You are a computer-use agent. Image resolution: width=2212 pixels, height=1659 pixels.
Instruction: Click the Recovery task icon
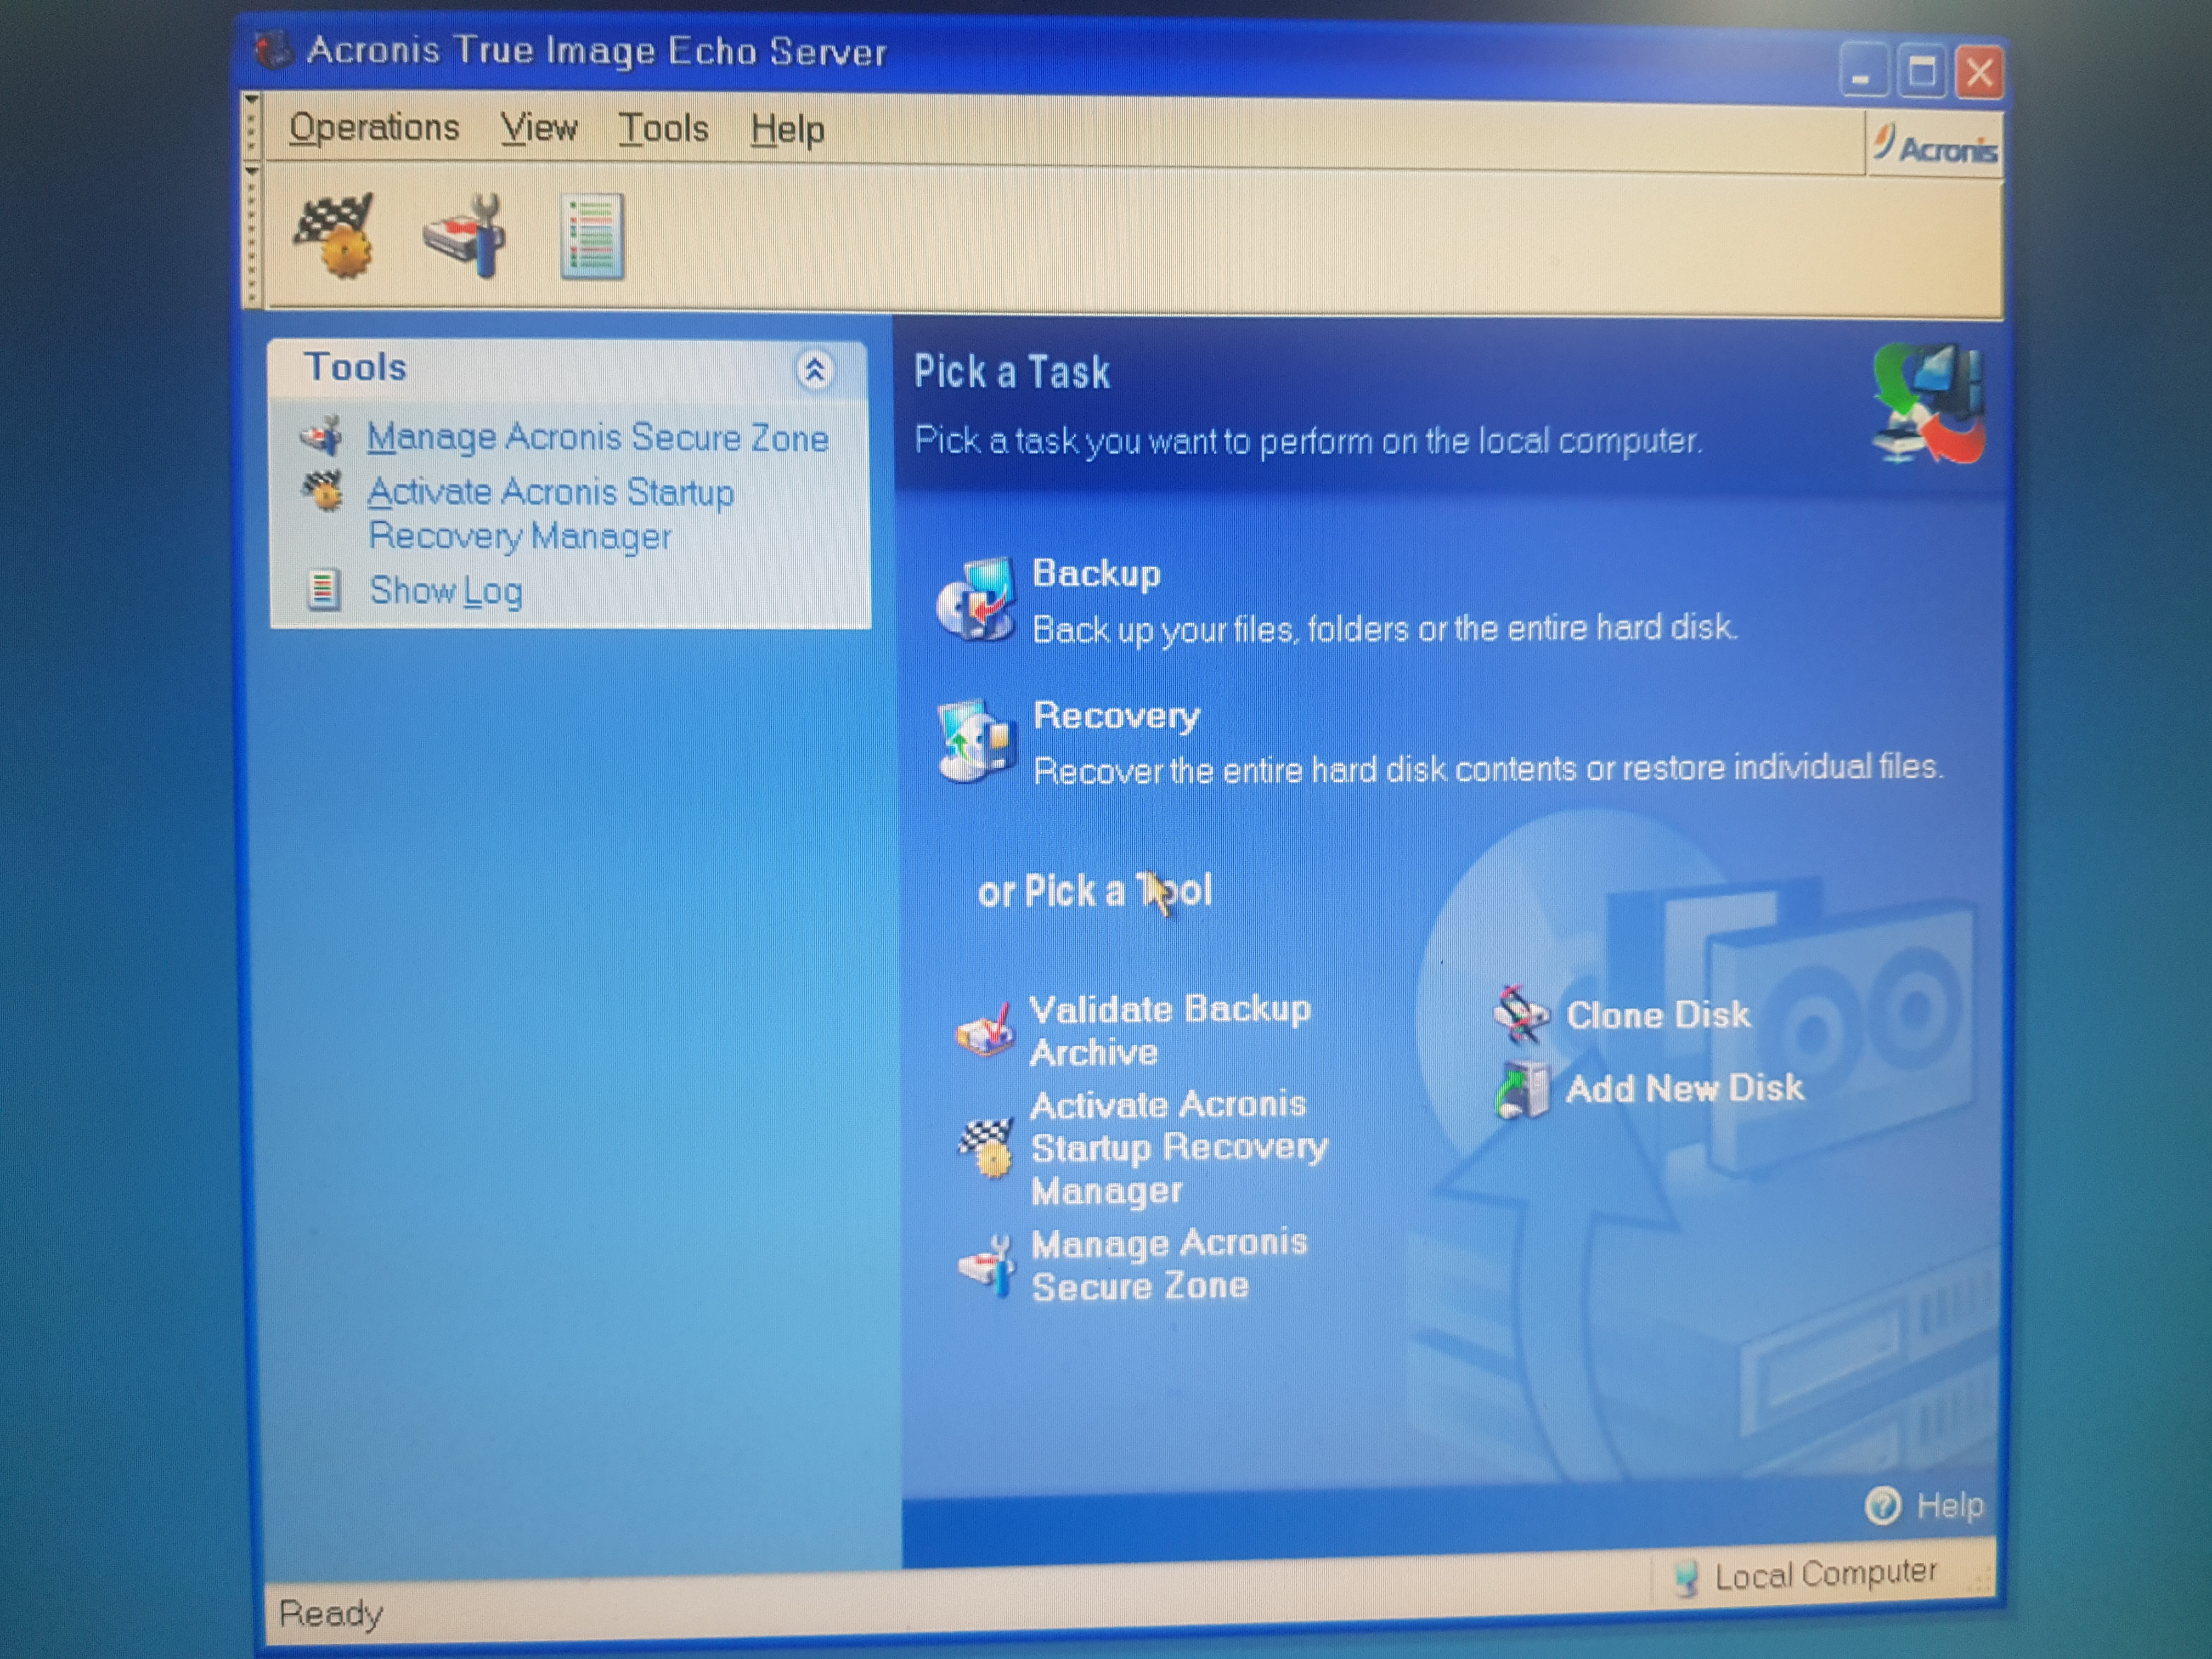(977, 742)
